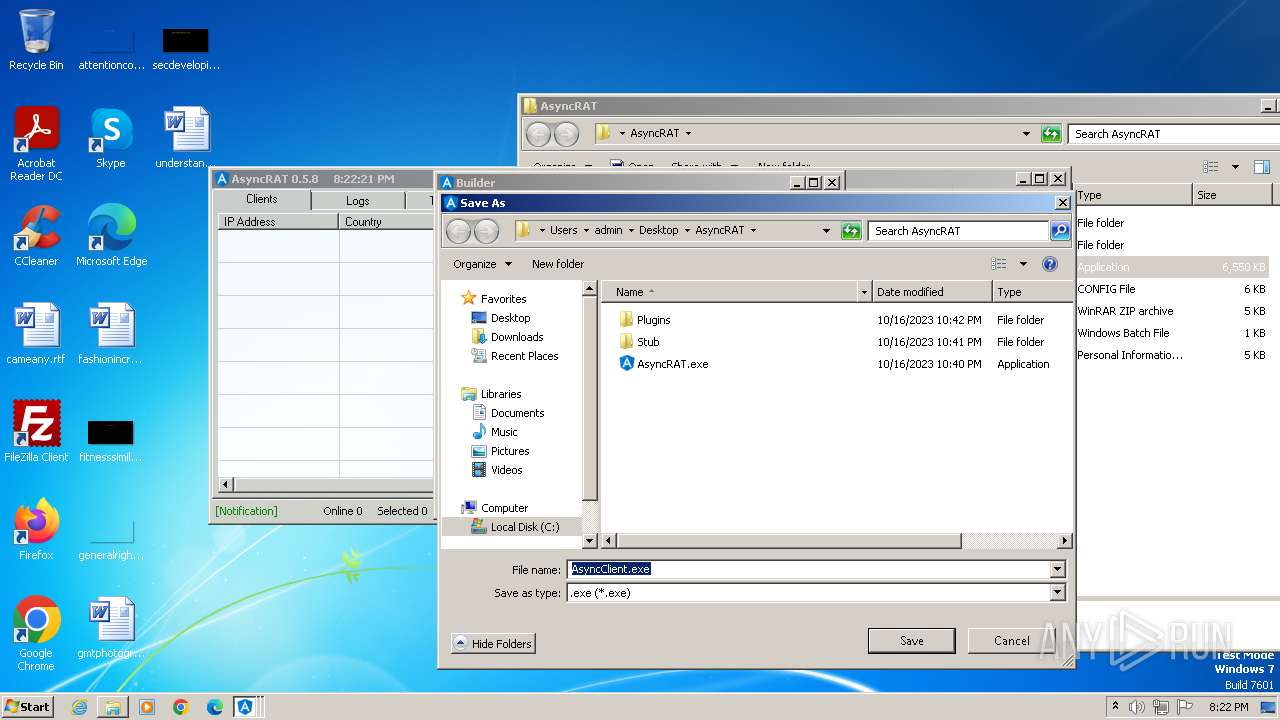This screenshot has width=1280, height=720.
Task: Open address bar history dropdown in Save As
Action: click(826, 231)
